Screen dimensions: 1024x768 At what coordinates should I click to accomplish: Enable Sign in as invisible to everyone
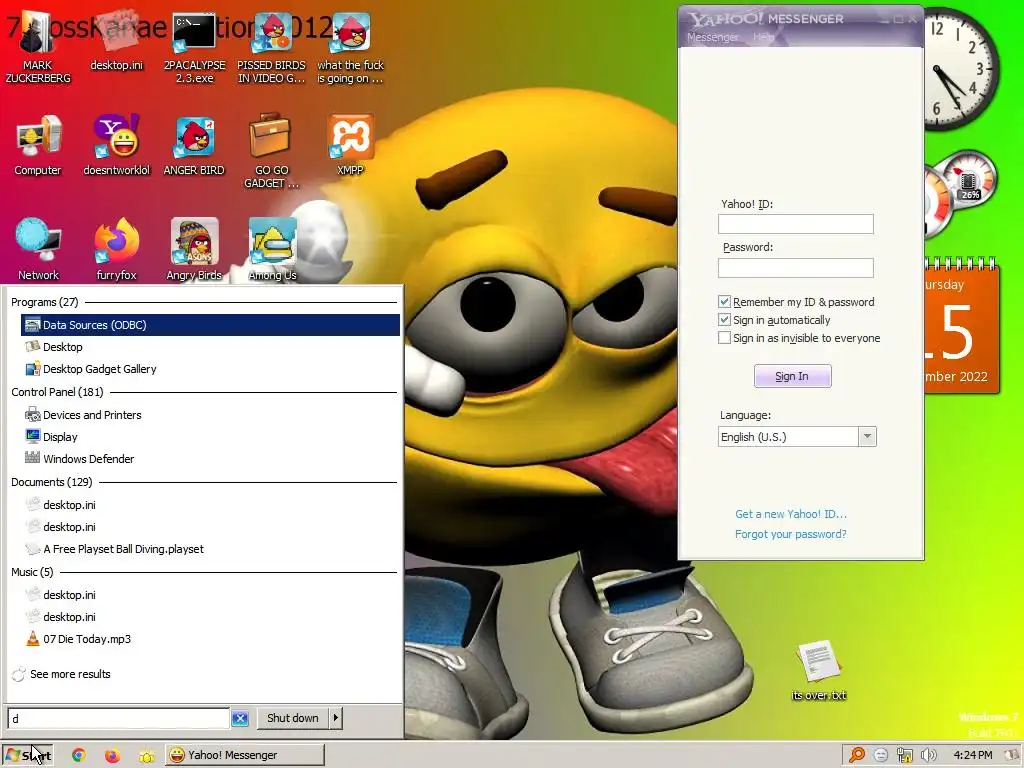(x=724, y=338)
